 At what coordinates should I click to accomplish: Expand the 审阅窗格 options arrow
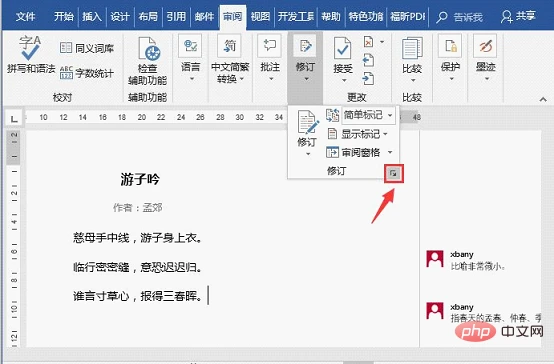[390, 152]
